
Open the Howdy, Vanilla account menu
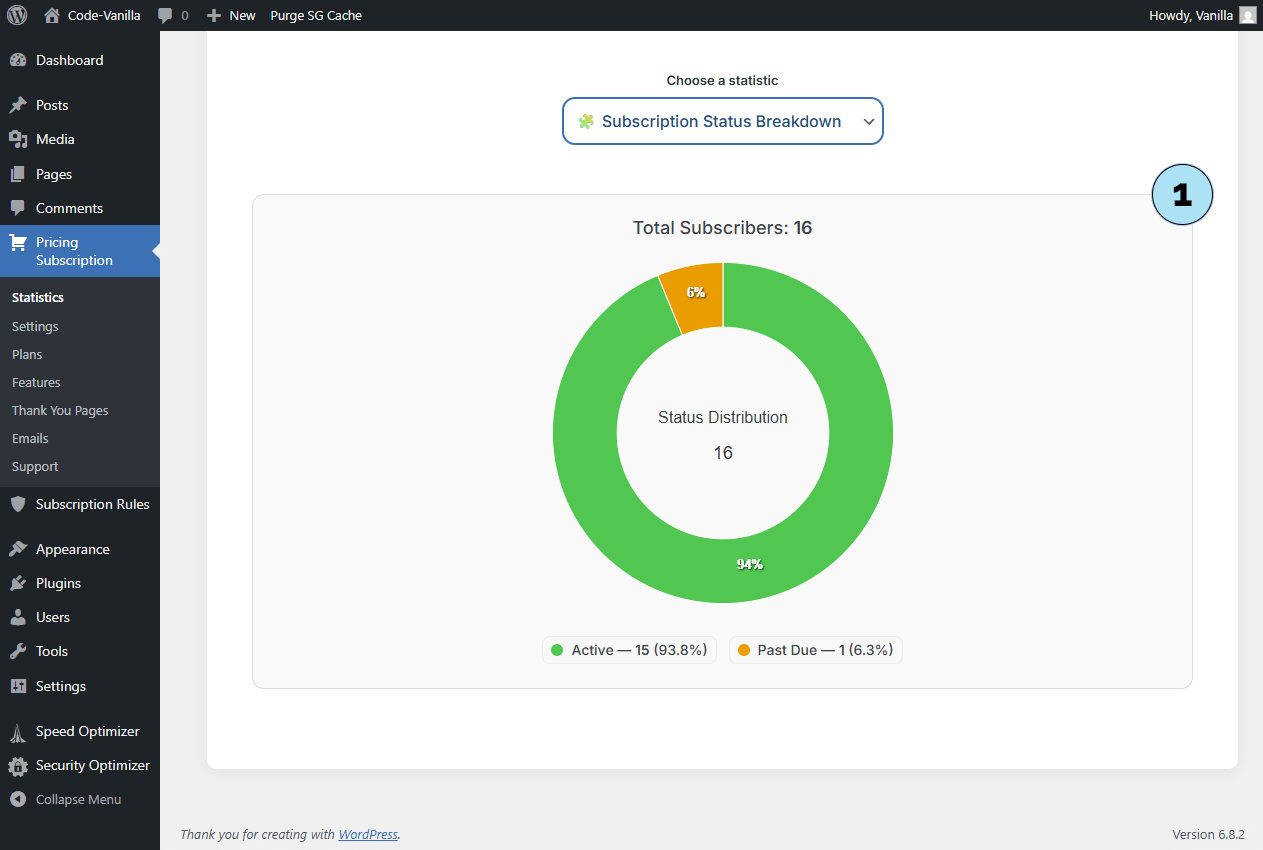click(1201, 15)
